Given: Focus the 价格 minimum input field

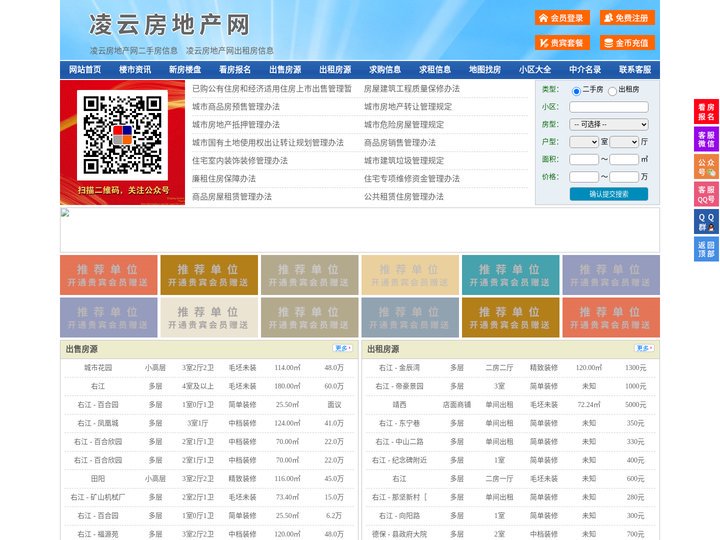Looking at the screenshot, I should pos(584,177).
